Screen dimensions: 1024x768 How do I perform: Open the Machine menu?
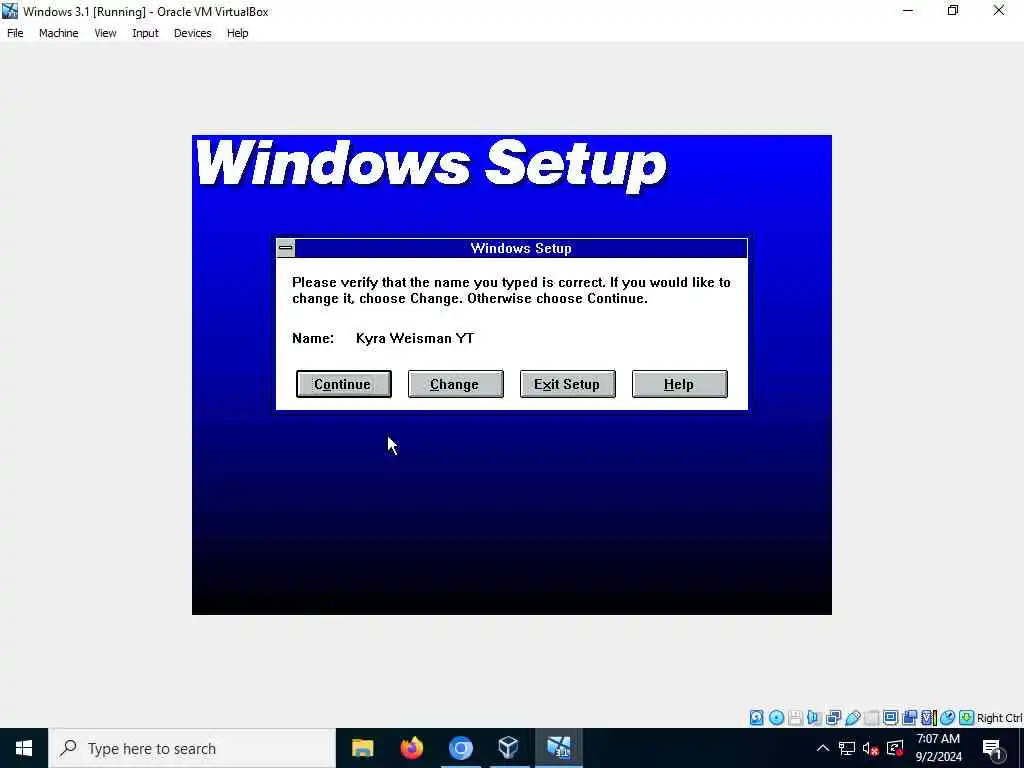click(59, 33)
